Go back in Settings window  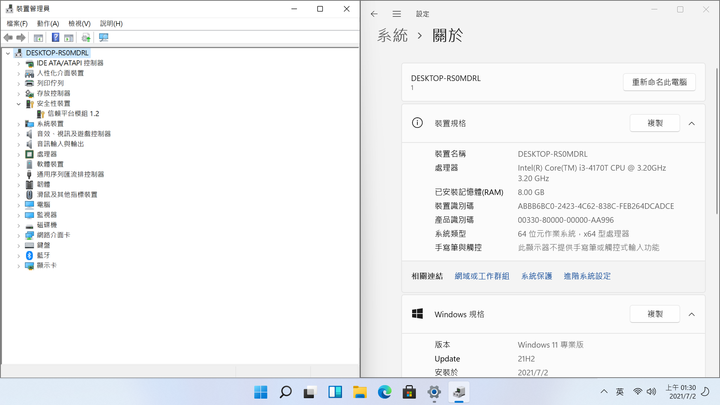(374, 14)
